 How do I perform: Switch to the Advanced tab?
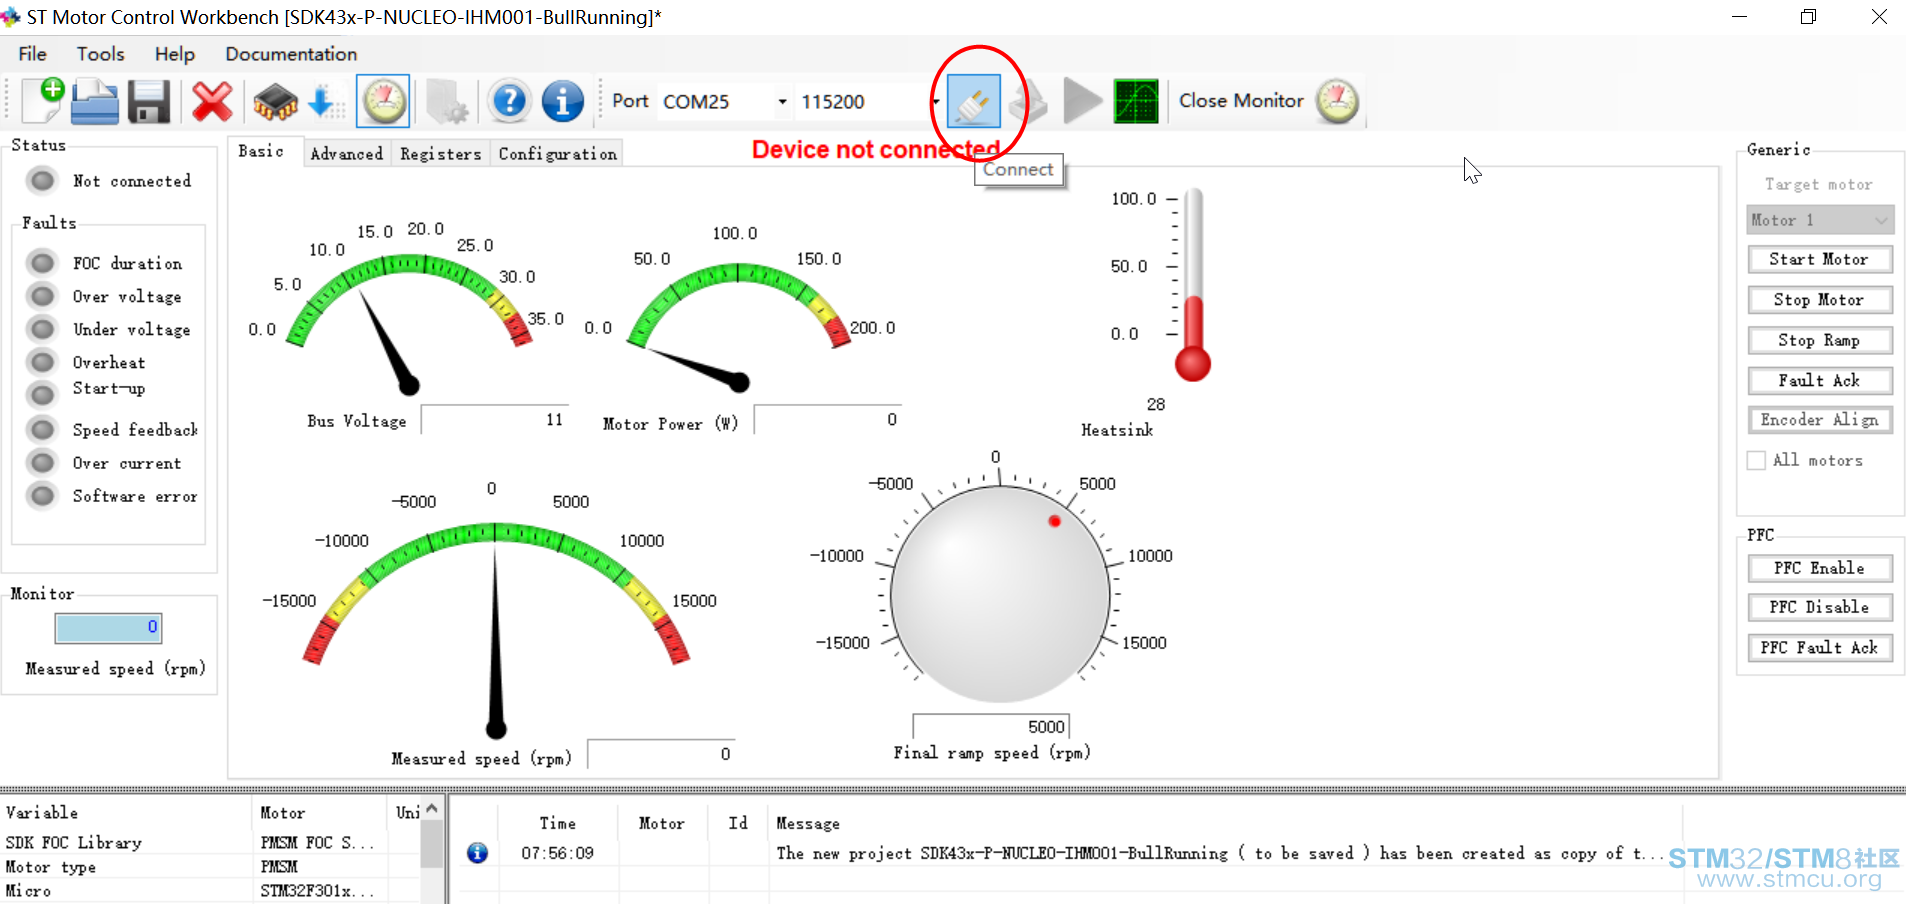click(x=346, y=153)
